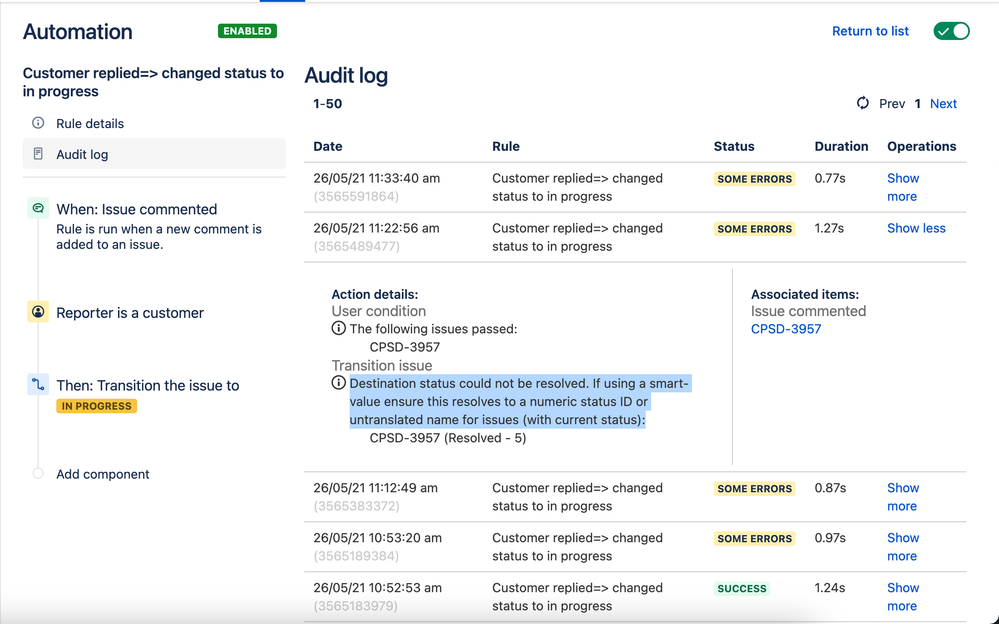Image resolution: width=999 pixels, height=624 pixels.
Task: Select the Transition issue action icon
Action: point(38,384)
